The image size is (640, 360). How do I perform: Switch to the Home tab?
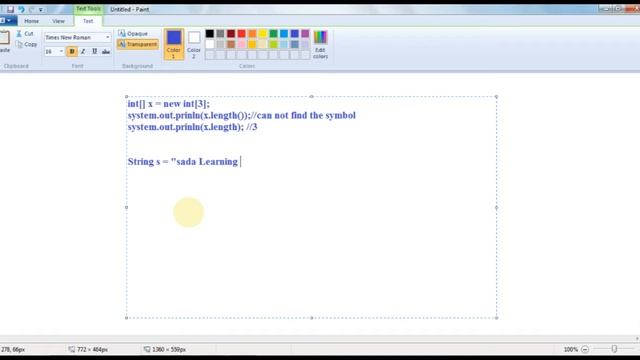(x=31, y=21)
